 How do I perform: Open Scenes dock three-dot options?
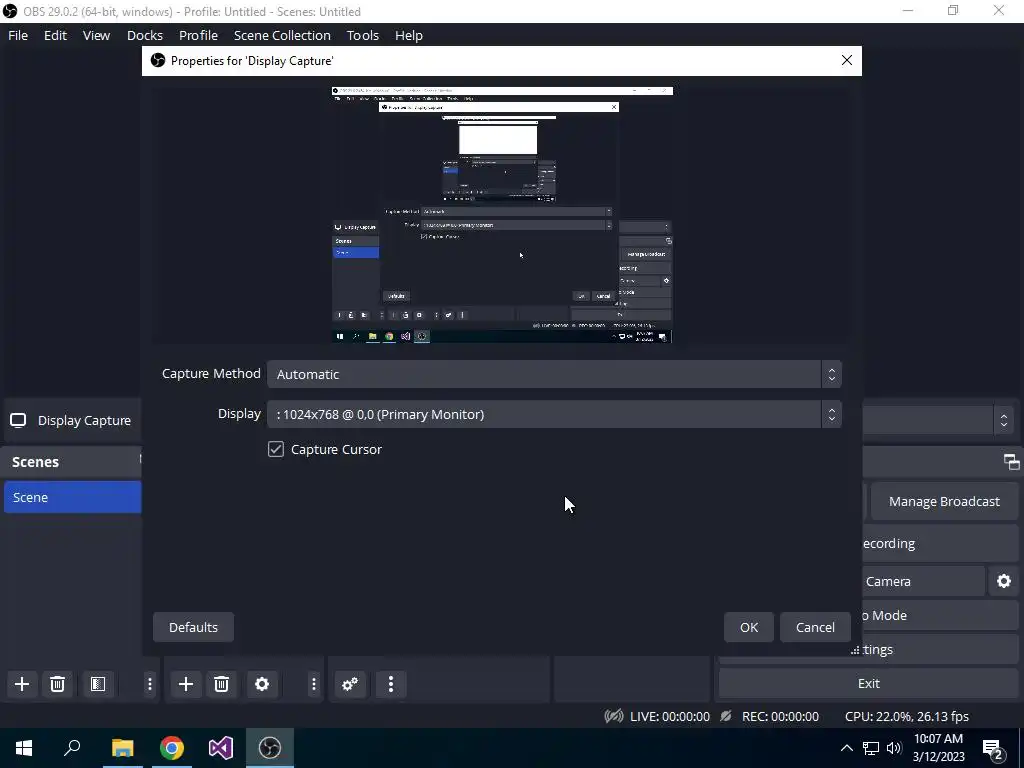tap(150, 684)
